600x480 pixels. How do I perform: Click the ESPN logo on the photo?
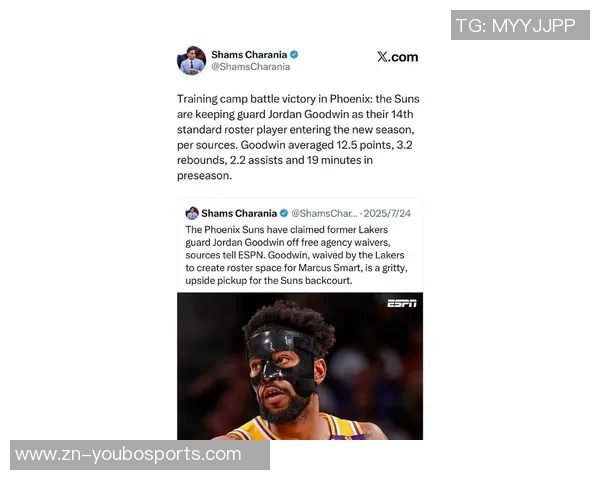402,304
